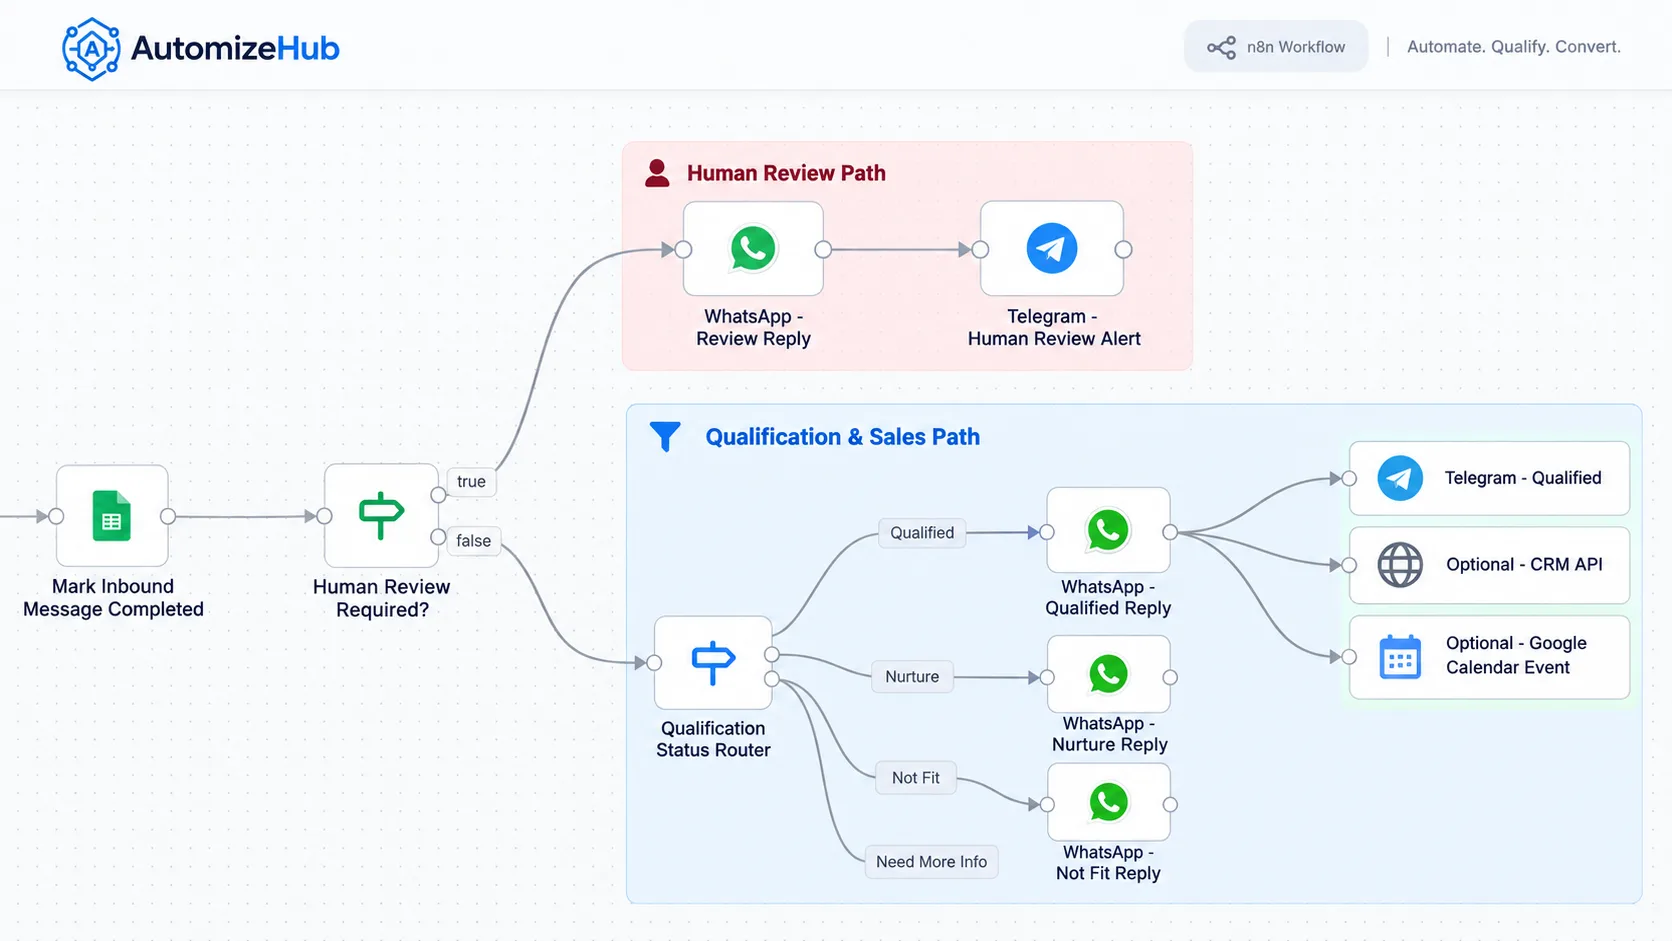
Task: Click the output connector of WhatsApp Nurture Reply
Action: 1170,677
